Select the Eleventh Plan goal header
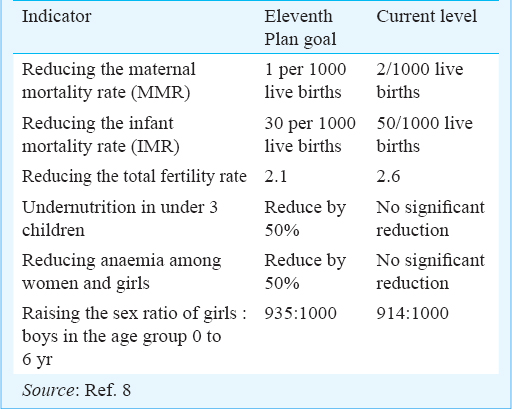This screenshot has height=409, width=512. point(300,28)
